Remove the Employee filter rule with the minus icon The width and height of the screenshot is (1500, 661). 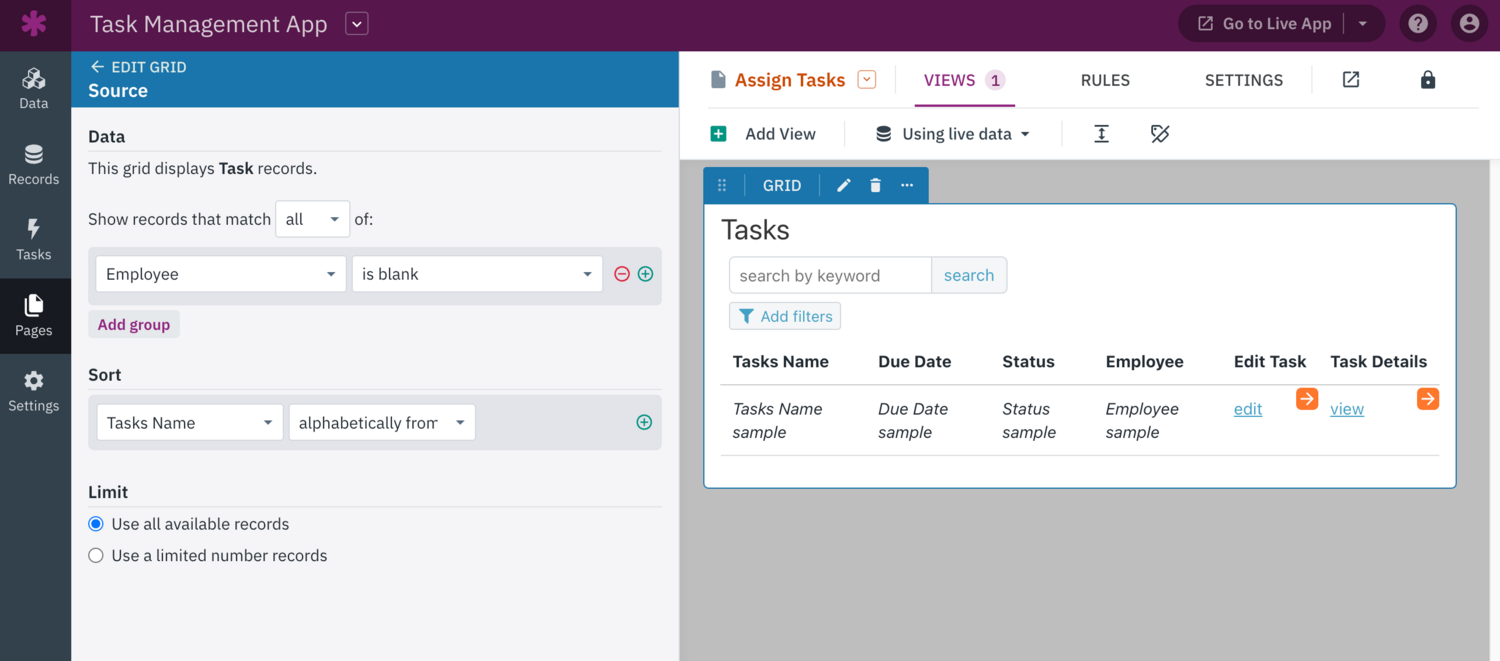(x=620, y=273)
